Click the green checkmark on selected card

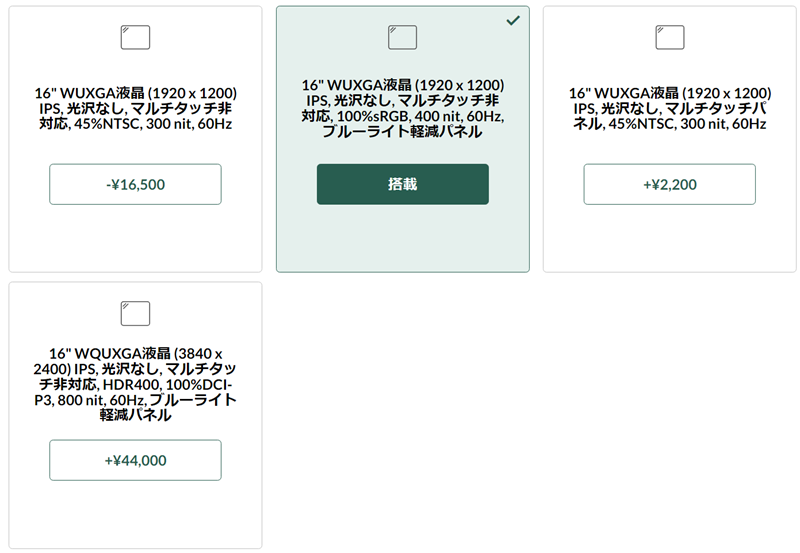click(513, 20)
